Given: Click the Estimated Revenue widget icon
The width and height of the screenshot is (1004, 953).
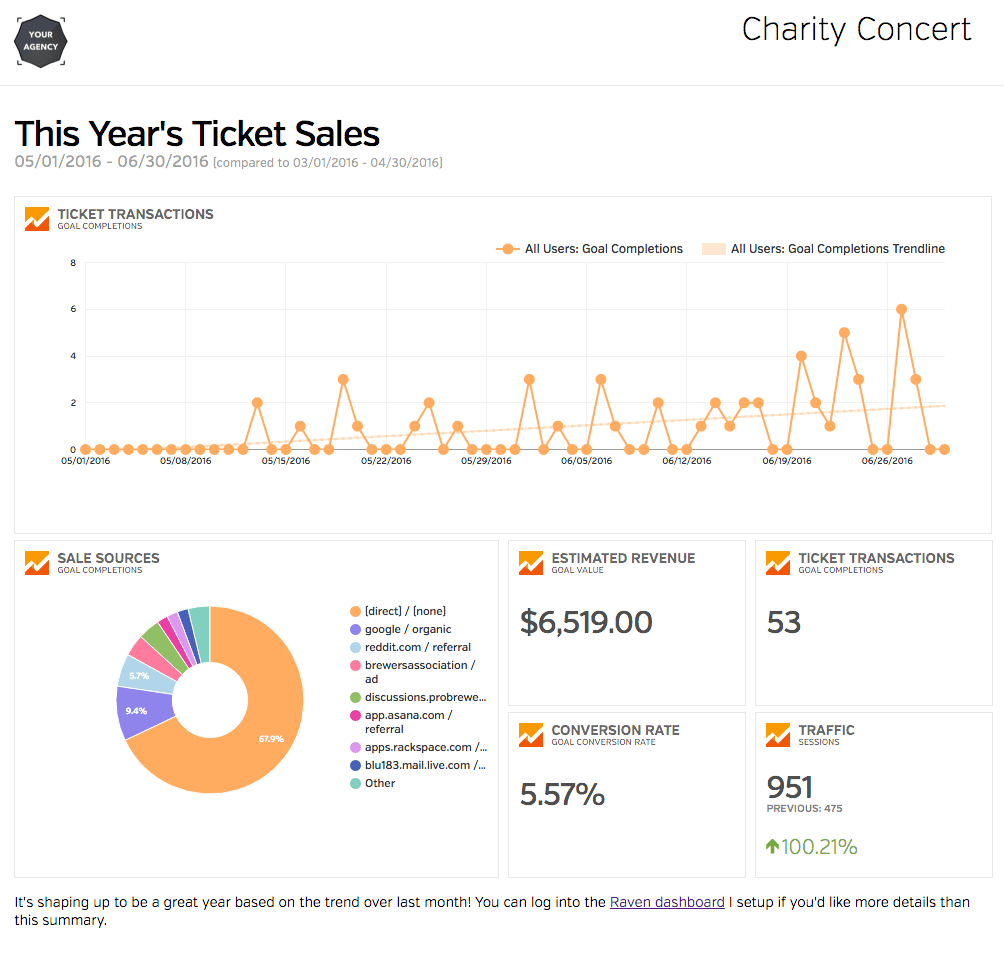Looking at the screenshot, I should (531, 563).
